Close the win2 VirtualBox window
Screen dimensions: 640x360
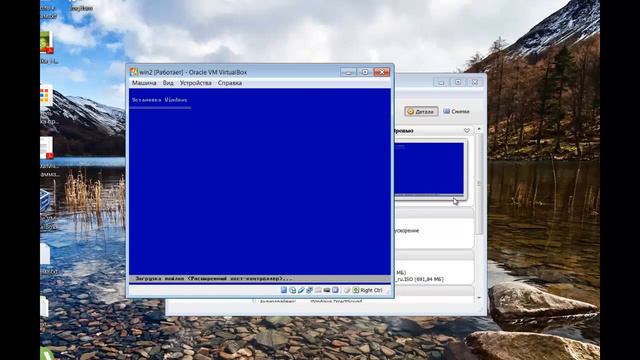[382, 72]
